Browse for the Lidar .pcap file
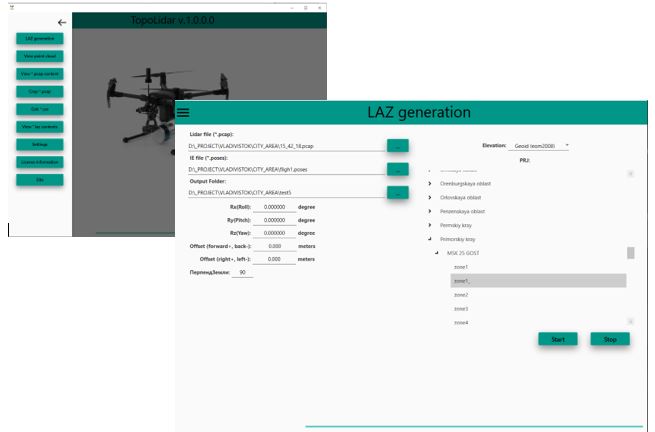The height and width of the screenshot is (432, 655). tap(398, 146)
